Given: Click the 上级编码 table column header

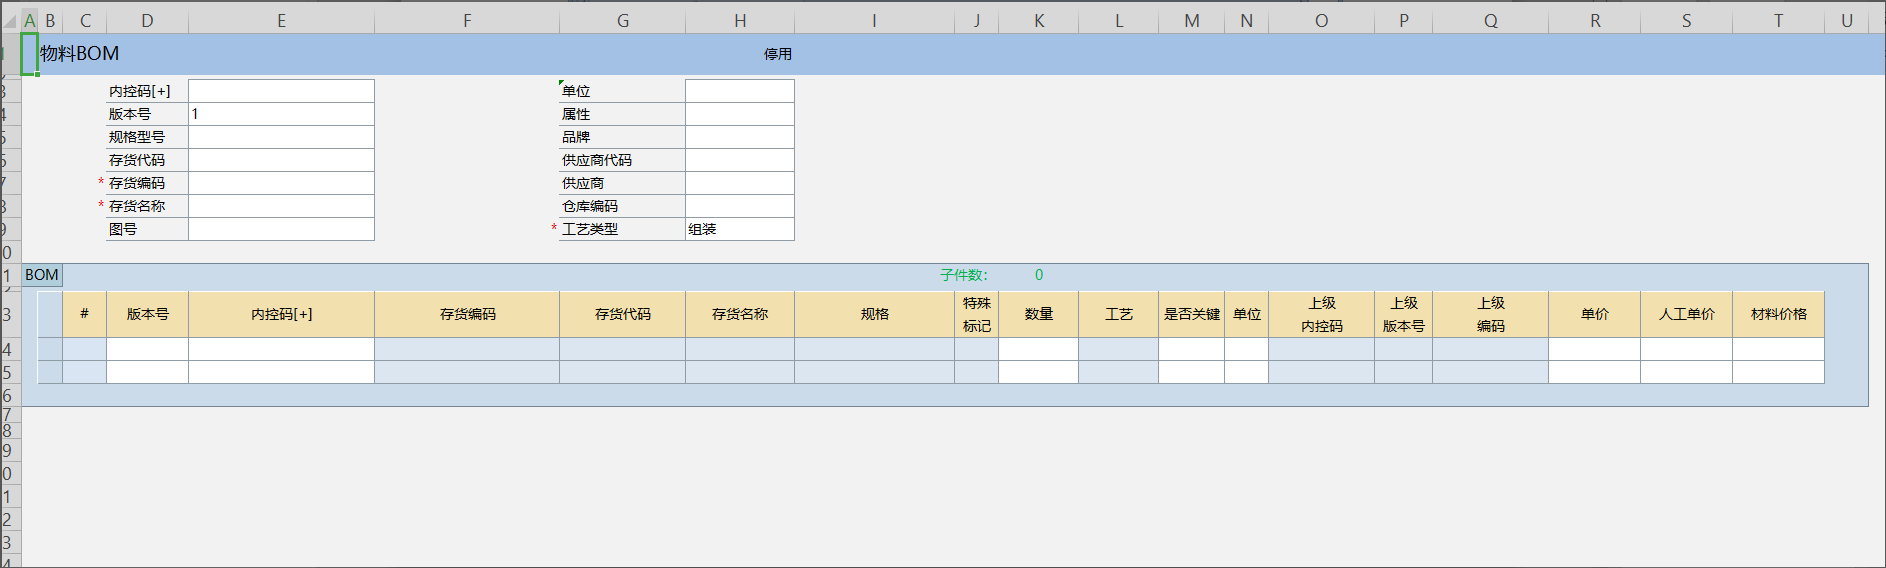Looking at the screenshot, I should (x=1490, y=314).
